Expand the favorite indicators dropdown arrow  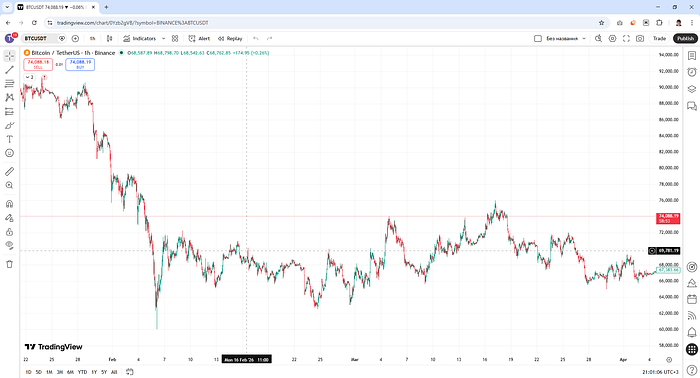point(163,38)
